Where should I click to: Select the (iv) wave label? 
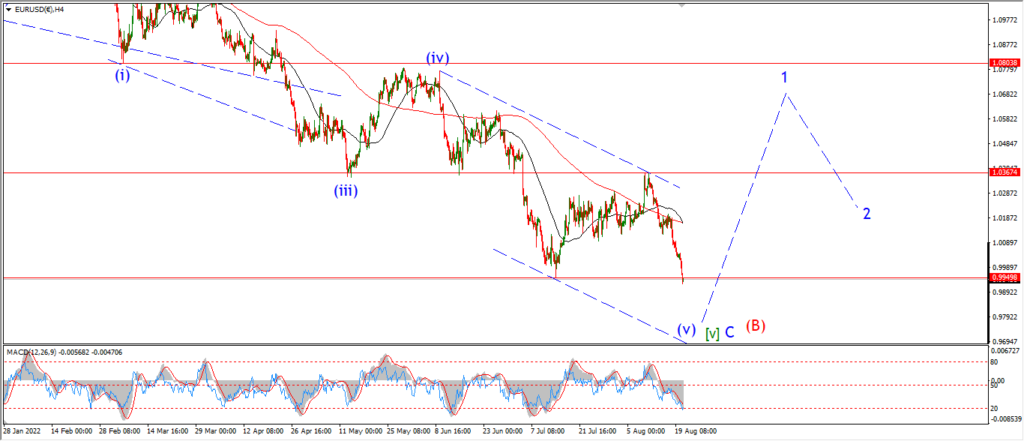click(438, 58)
